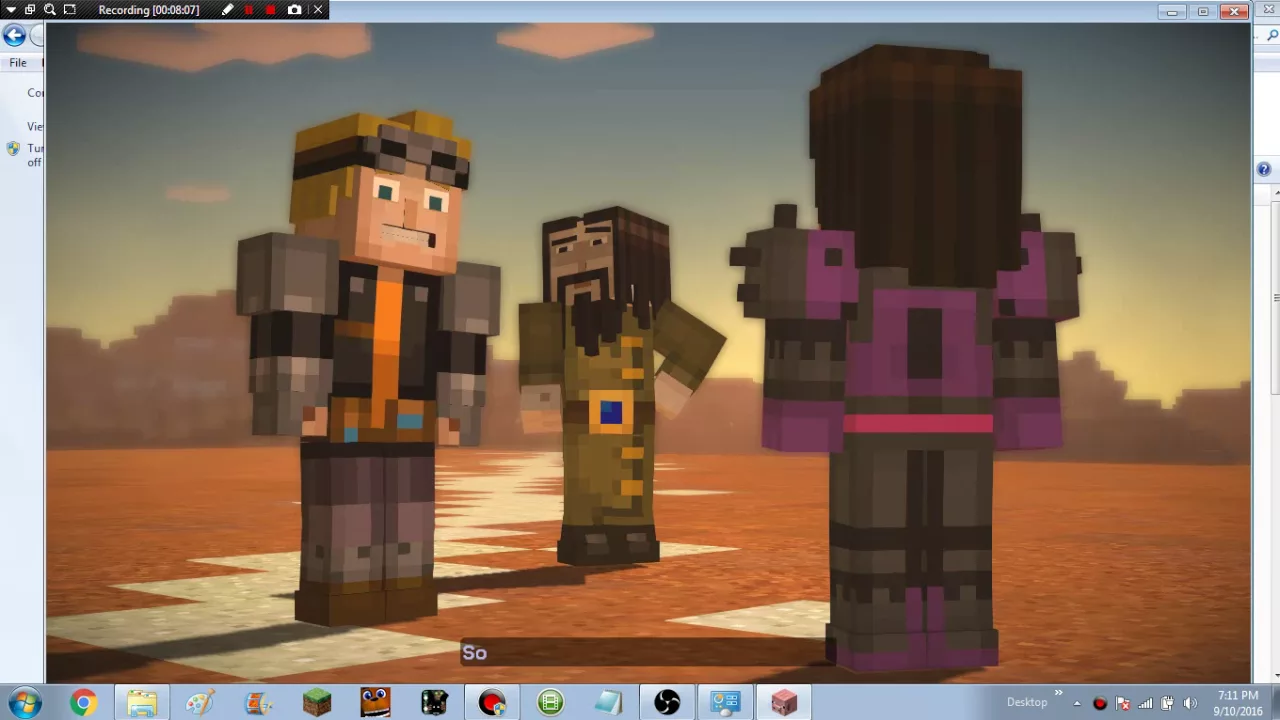
Task: Open the volume speaker tray icon
Action: [1190, 703]
